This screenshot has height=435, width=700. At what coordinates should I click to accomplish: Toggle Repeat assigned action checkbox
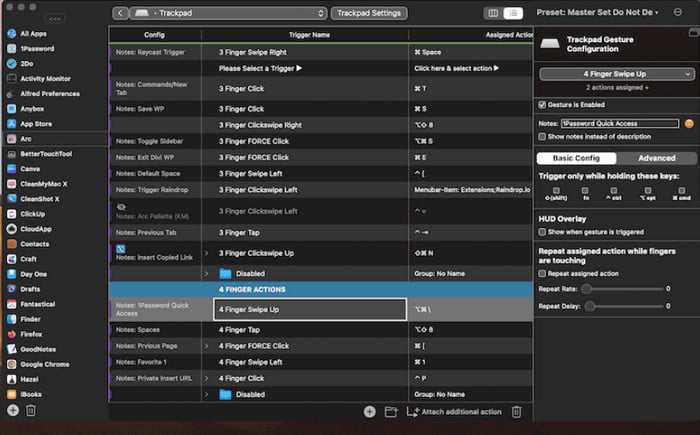542,273
